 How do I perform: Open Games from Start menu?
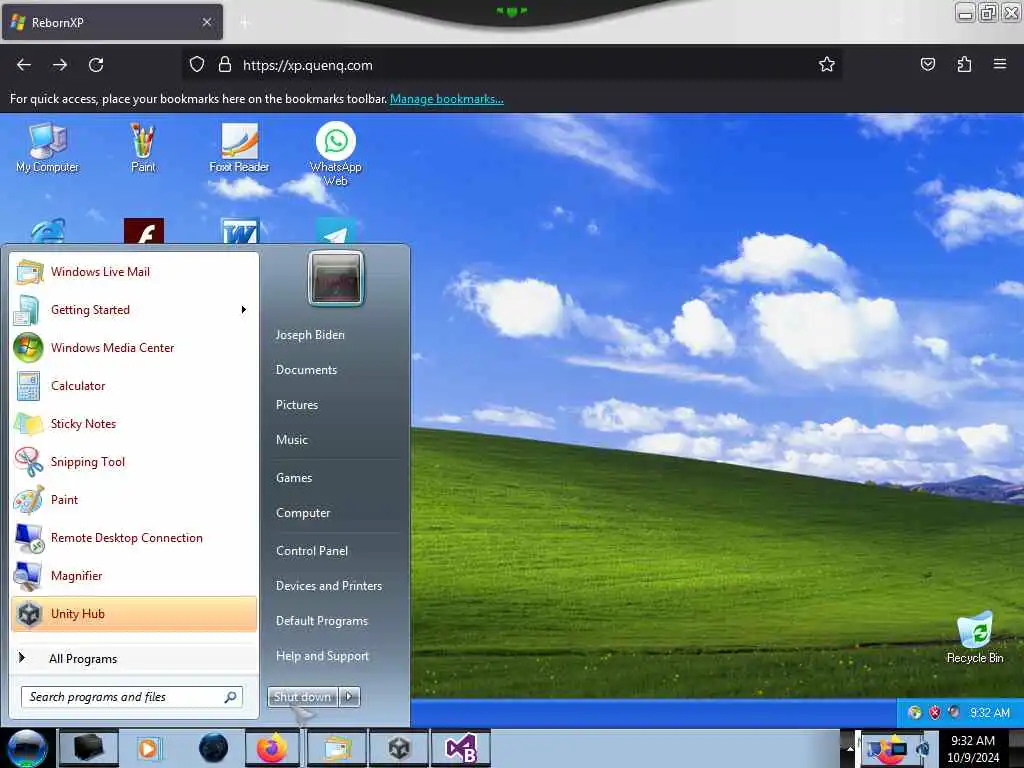click(294, 478)
